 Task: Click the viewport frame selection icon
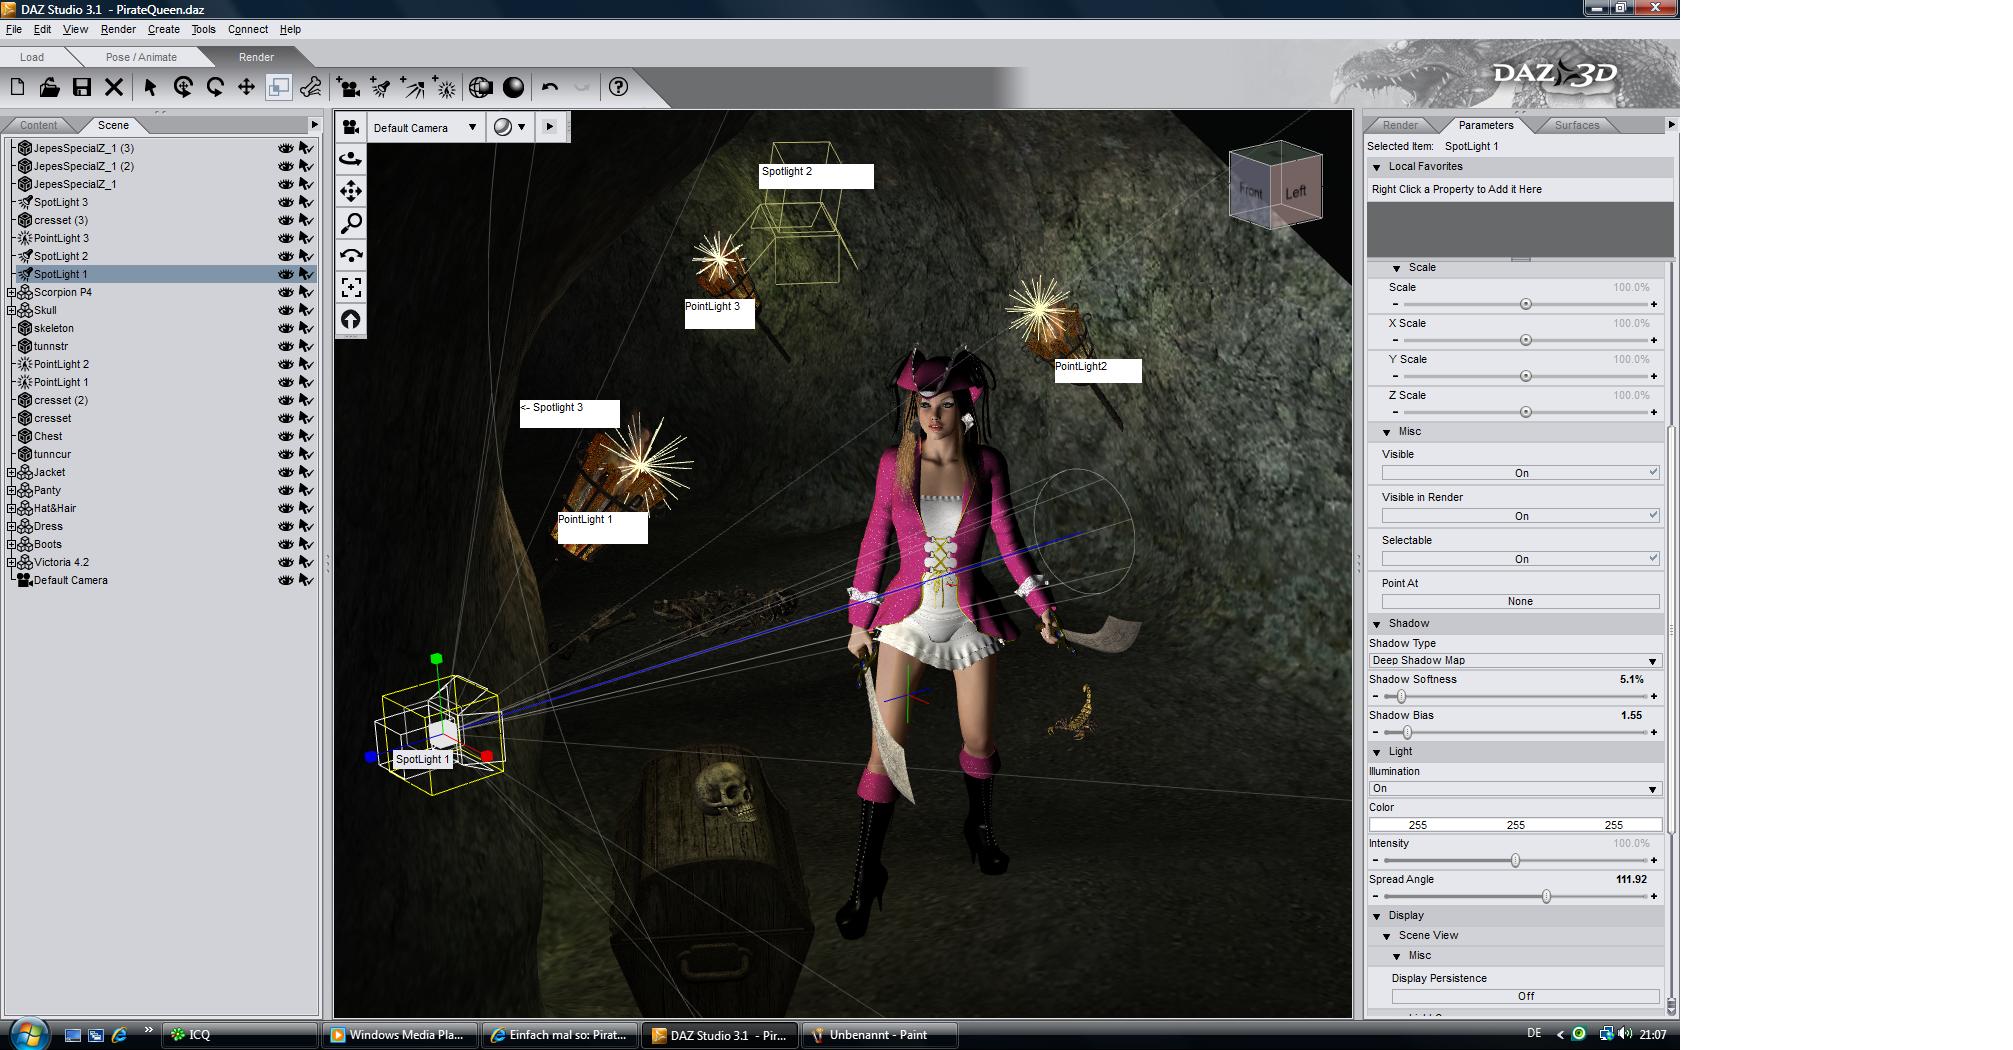[351, 287]
